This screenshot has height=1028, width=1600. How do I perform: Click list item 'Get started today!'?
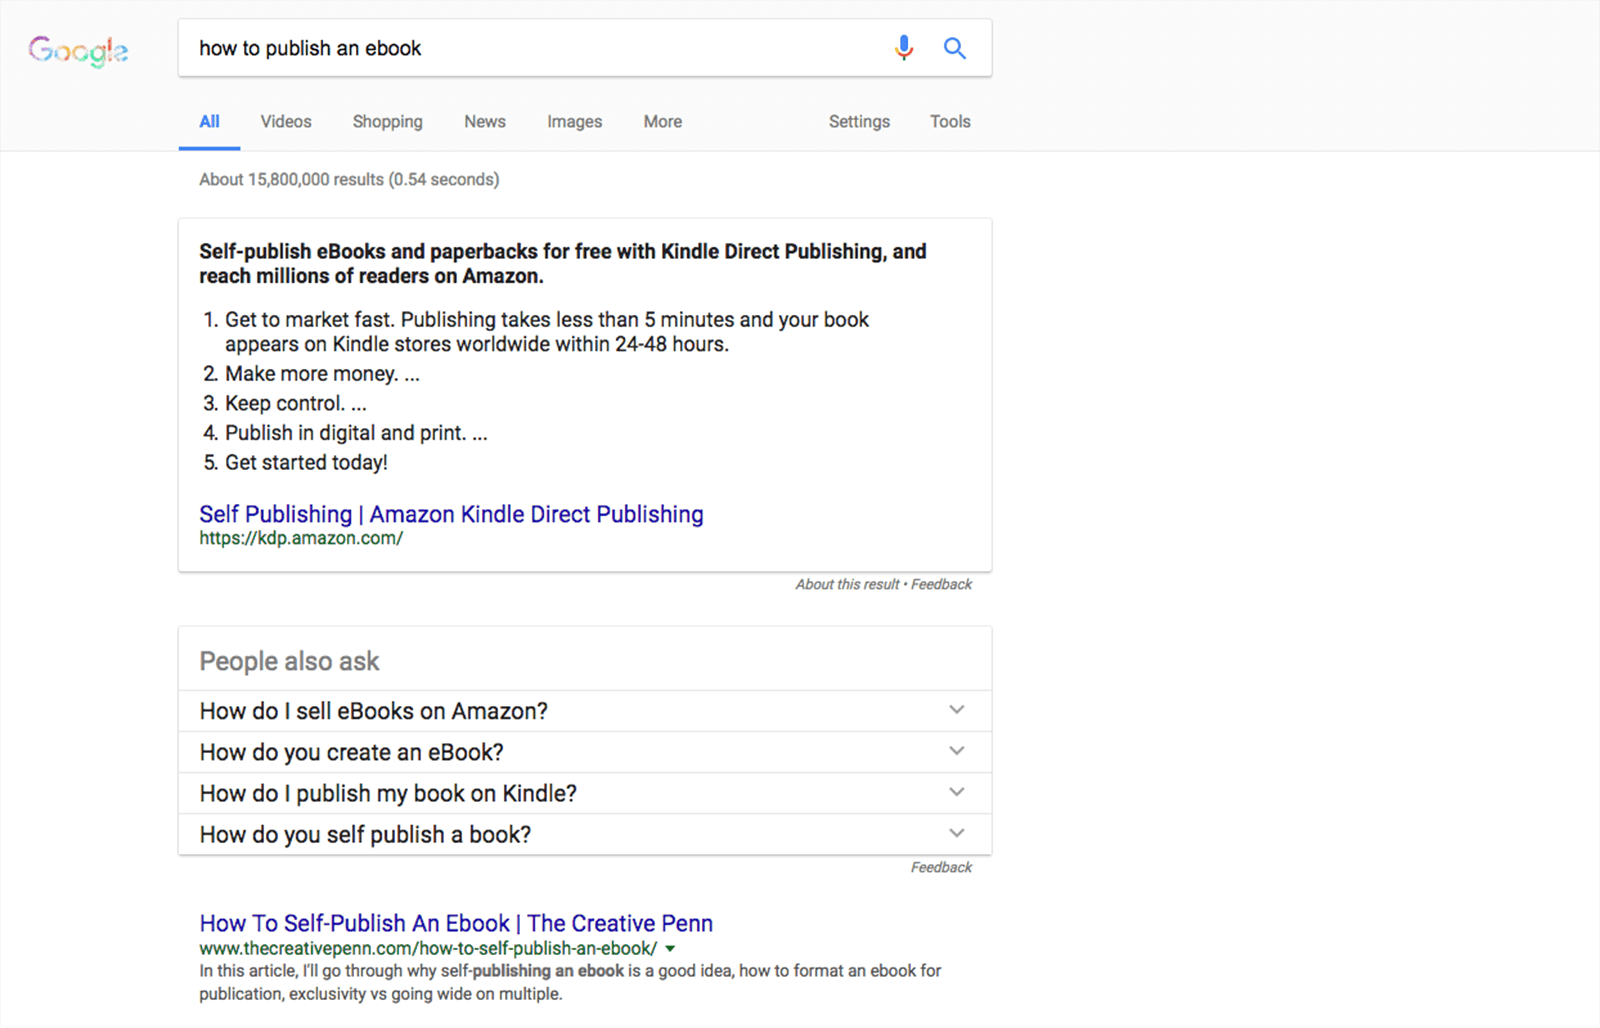coord(306,462)
